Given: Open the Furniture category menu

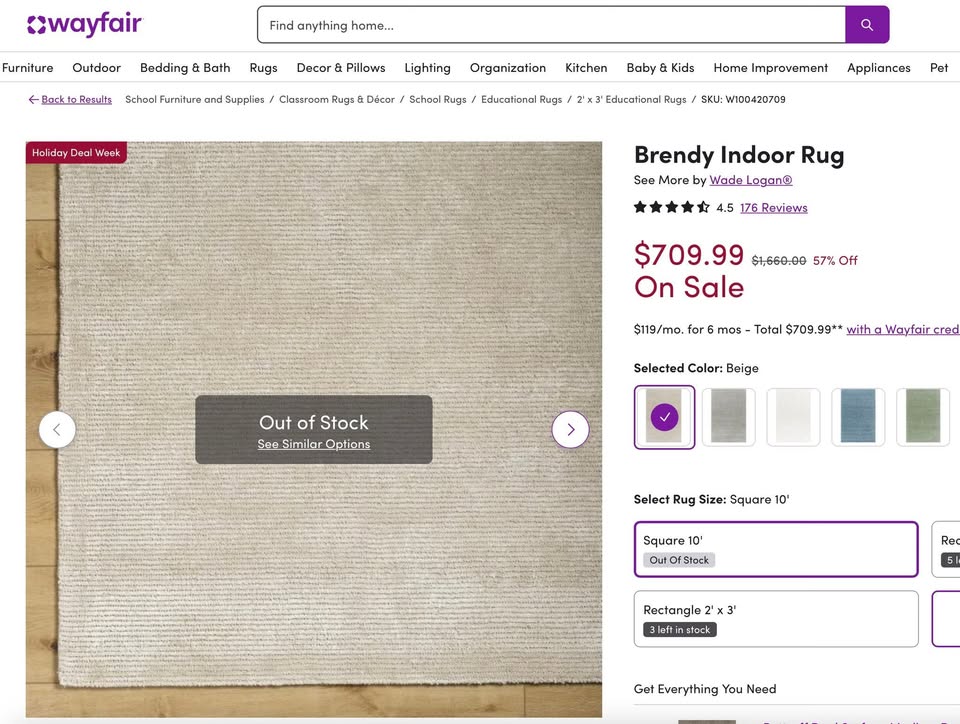Looking at the screenshot, I should [27, 68].
